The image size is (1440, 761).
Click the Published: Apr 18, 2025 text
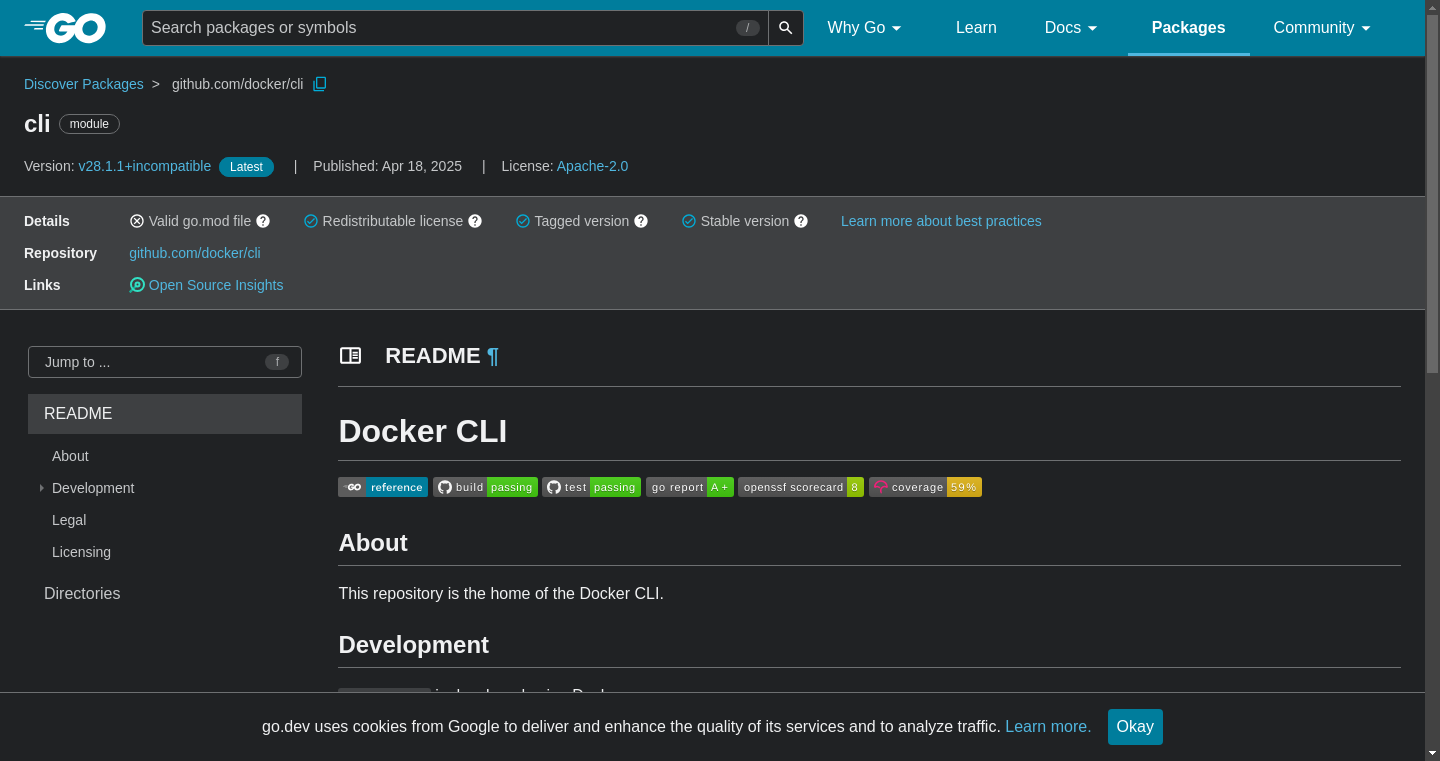pyautogui.click(x=387, y=166)
